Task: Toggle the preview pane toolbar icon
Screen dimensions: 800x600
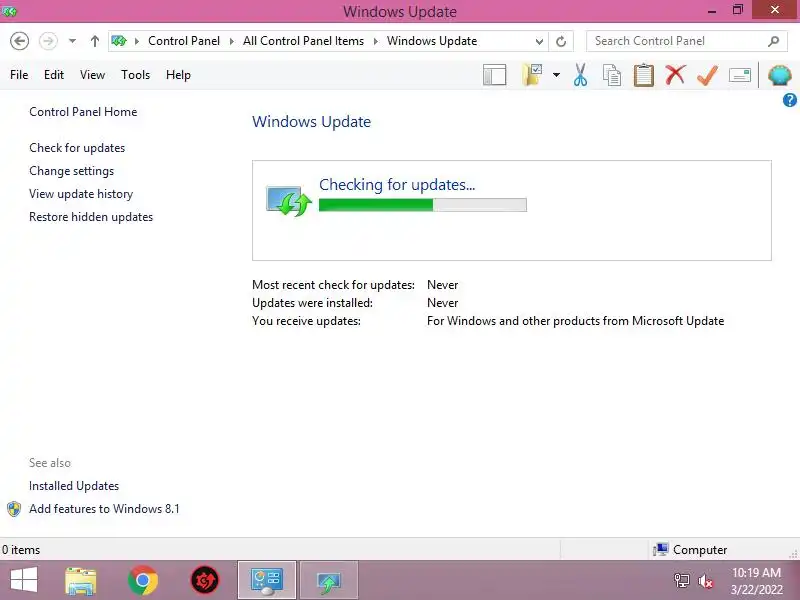Action: coord(494,75)
